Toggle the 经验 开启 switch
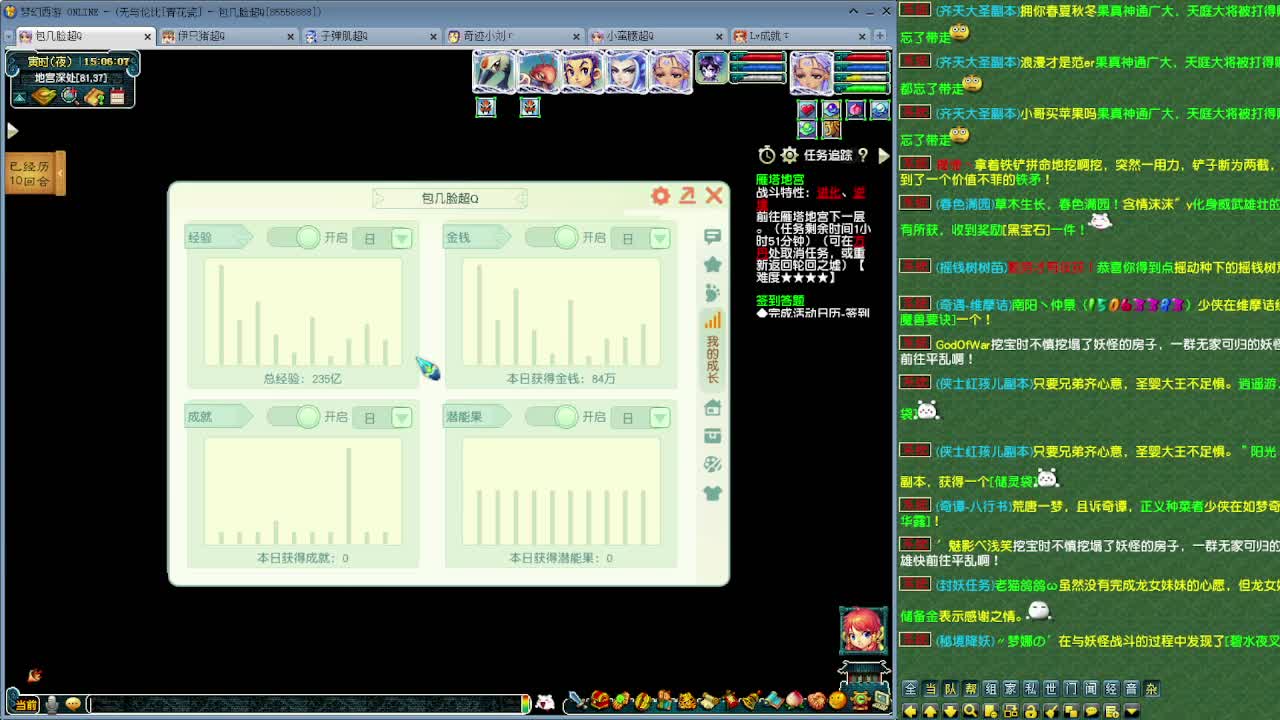The image size is (1280, 720). [294, 237]
